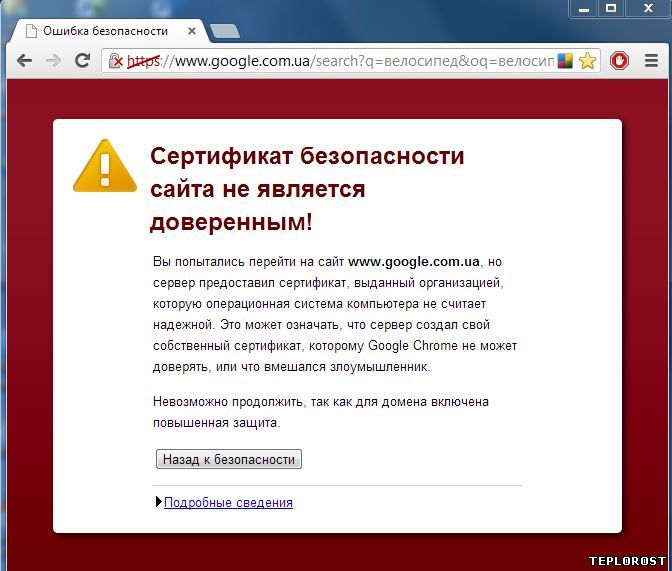Click the 'www.google.com.ua' bold text
The width and height of the screenshot is (672, 571).
coord(414,261)
